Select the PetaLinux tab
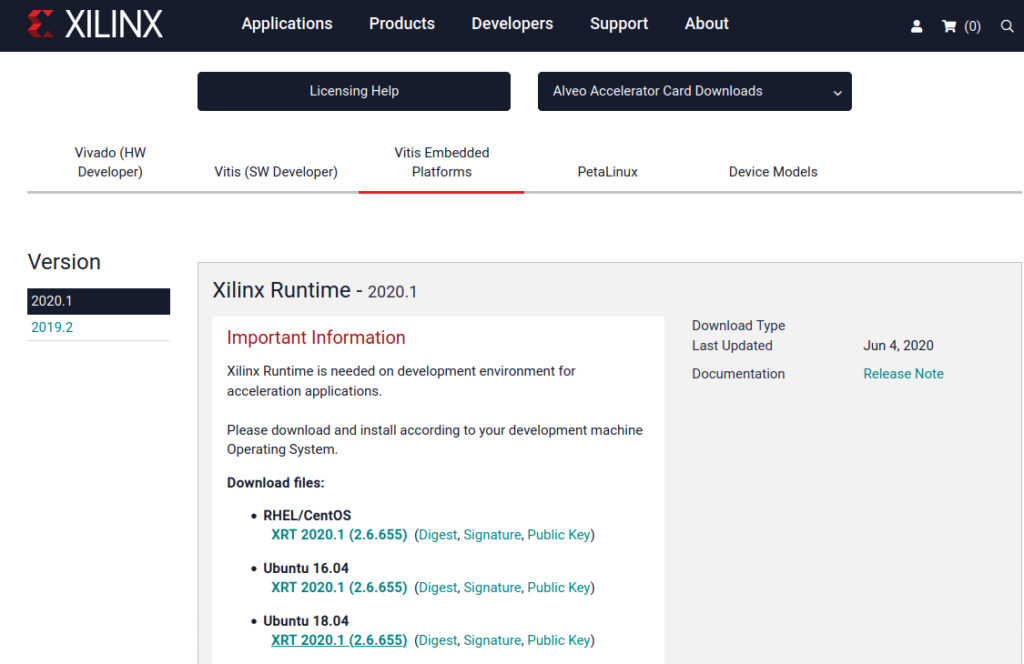The height and width of the screenshot is (664, 1024). coord(607,172)
